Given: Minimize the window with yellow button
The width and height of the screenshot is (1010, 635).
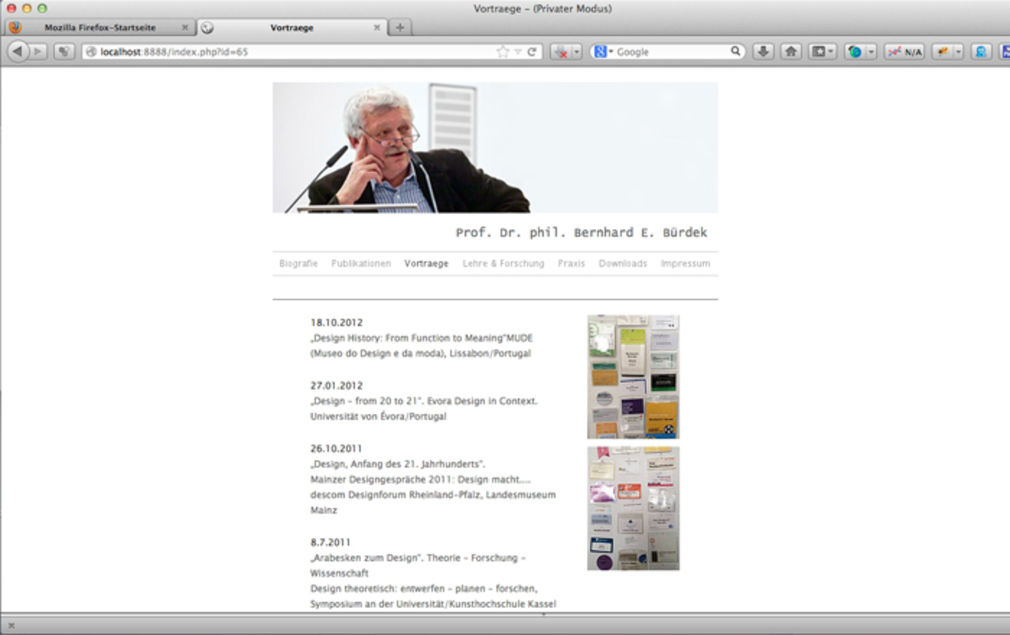Looking at the screenshot, I should pyautogui.click(x=27, y=8).
